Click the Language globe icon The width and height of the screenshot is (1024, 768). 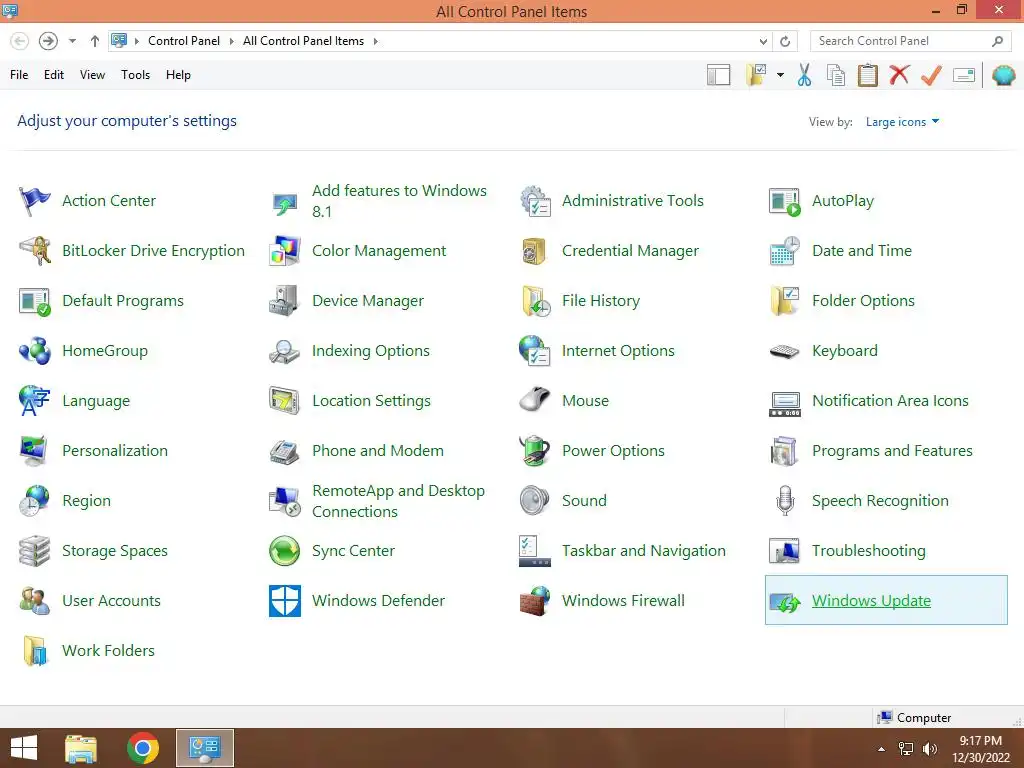tap(34, 401)
